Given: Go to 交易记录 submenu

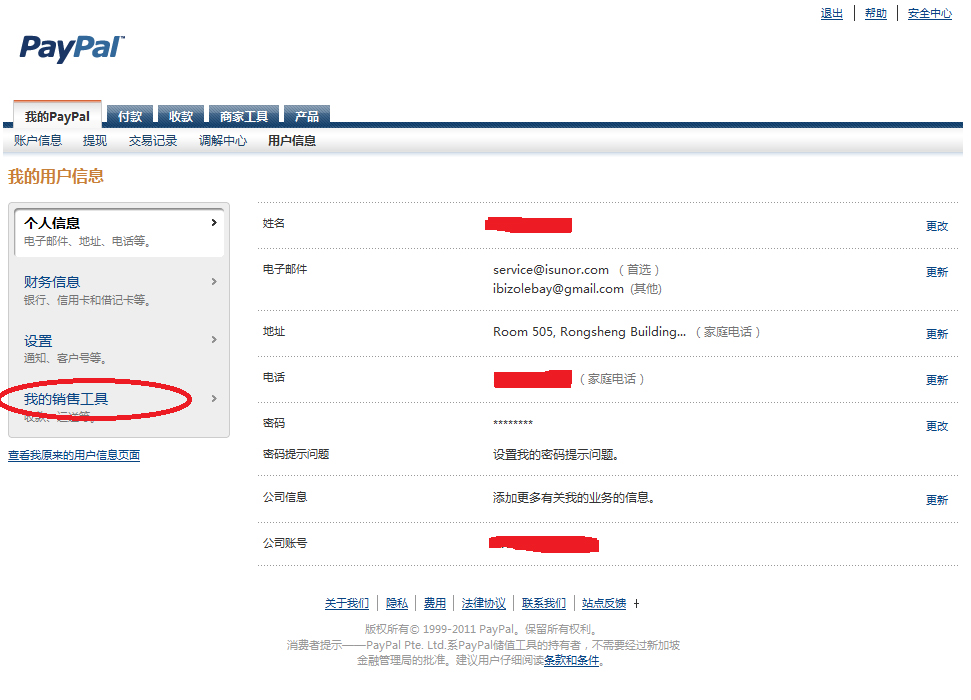Looking at the screenshot, I should (x=152, y=141).
